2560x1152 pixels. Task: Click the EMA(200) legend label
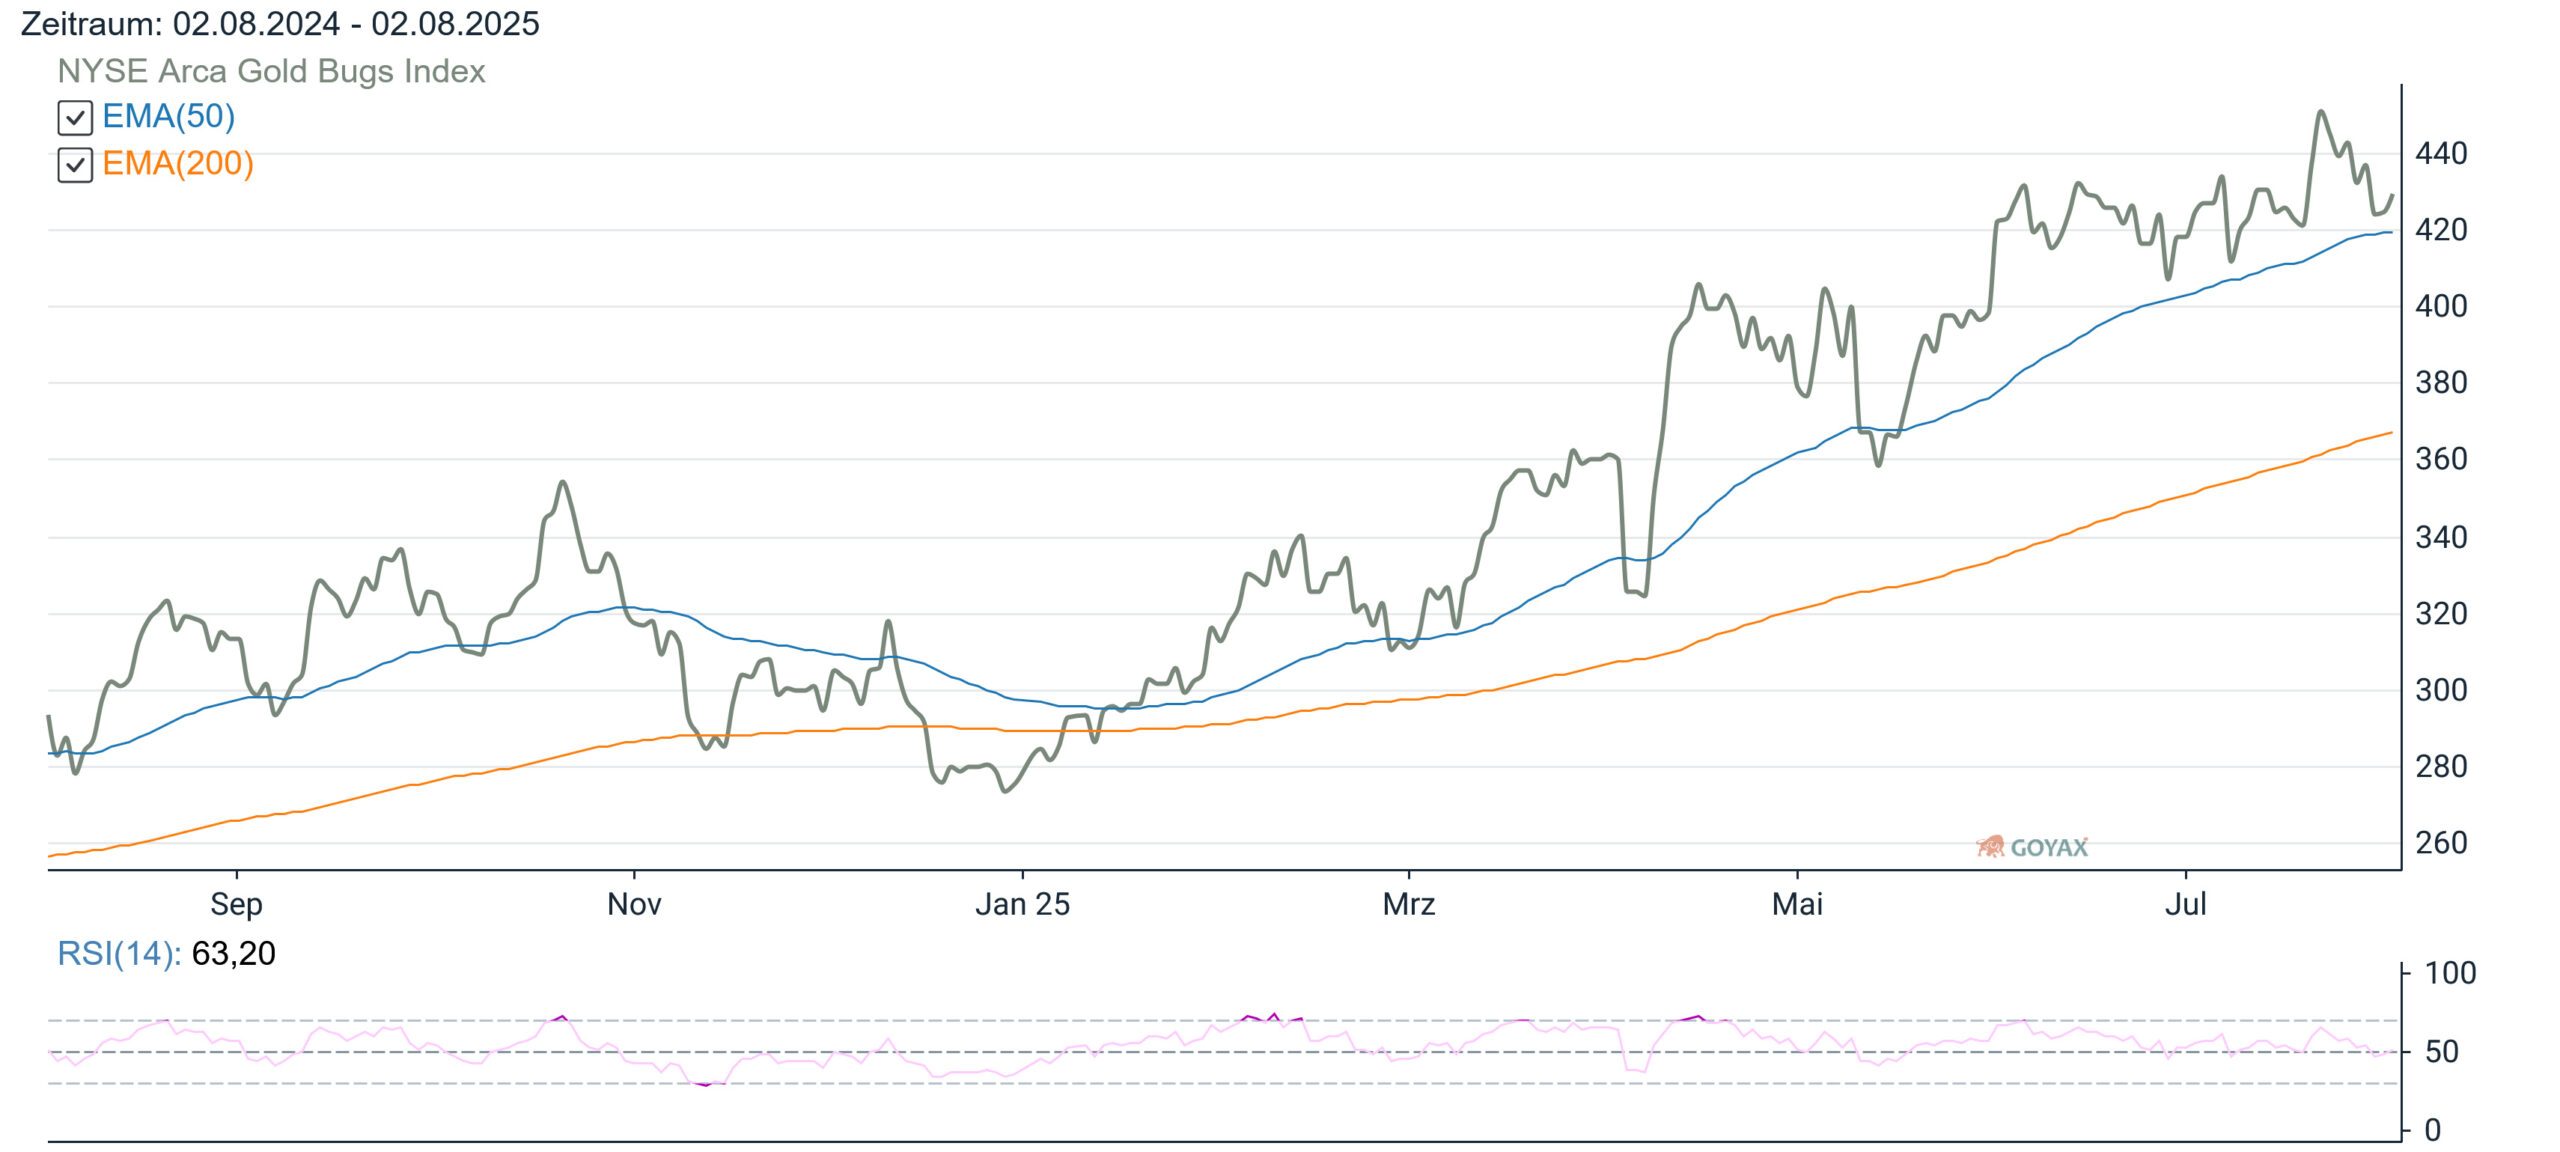coord(178,164)
